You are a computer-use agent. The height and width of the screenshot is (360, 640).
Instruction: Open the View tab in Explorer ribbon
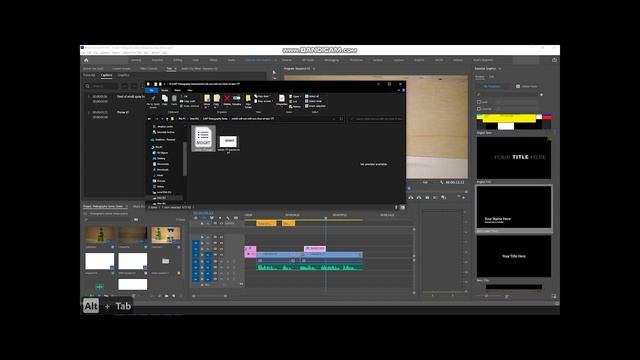(189, 90)
